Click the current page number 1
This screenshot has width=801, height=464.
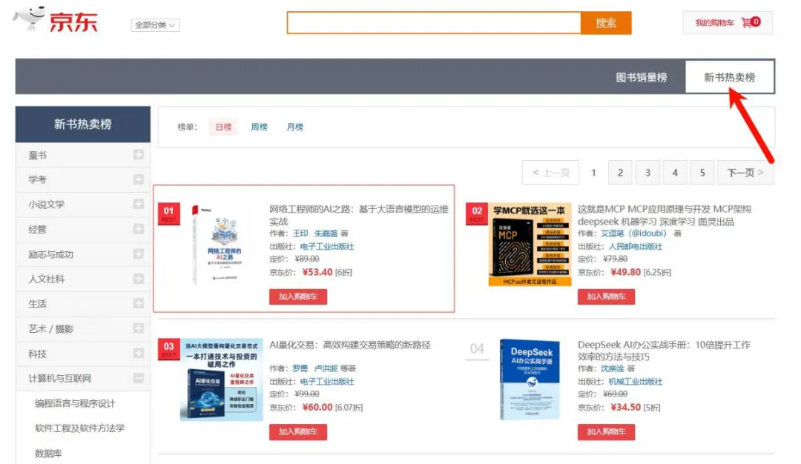pyautogui.click(x=594, y=173)
